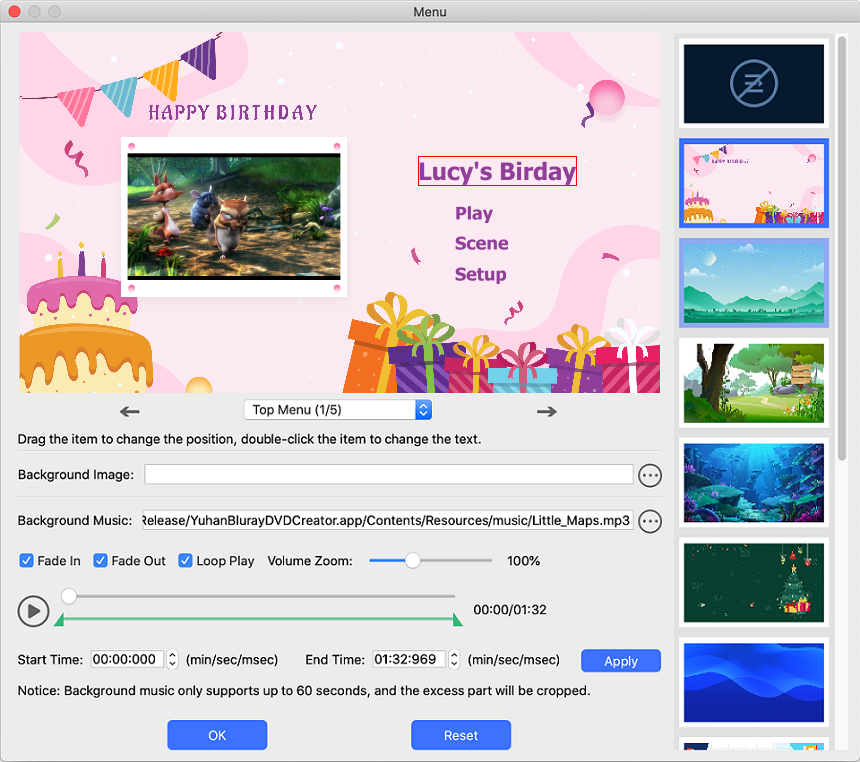Click the Volume Zoom slider handle

(x=412, y=561)
